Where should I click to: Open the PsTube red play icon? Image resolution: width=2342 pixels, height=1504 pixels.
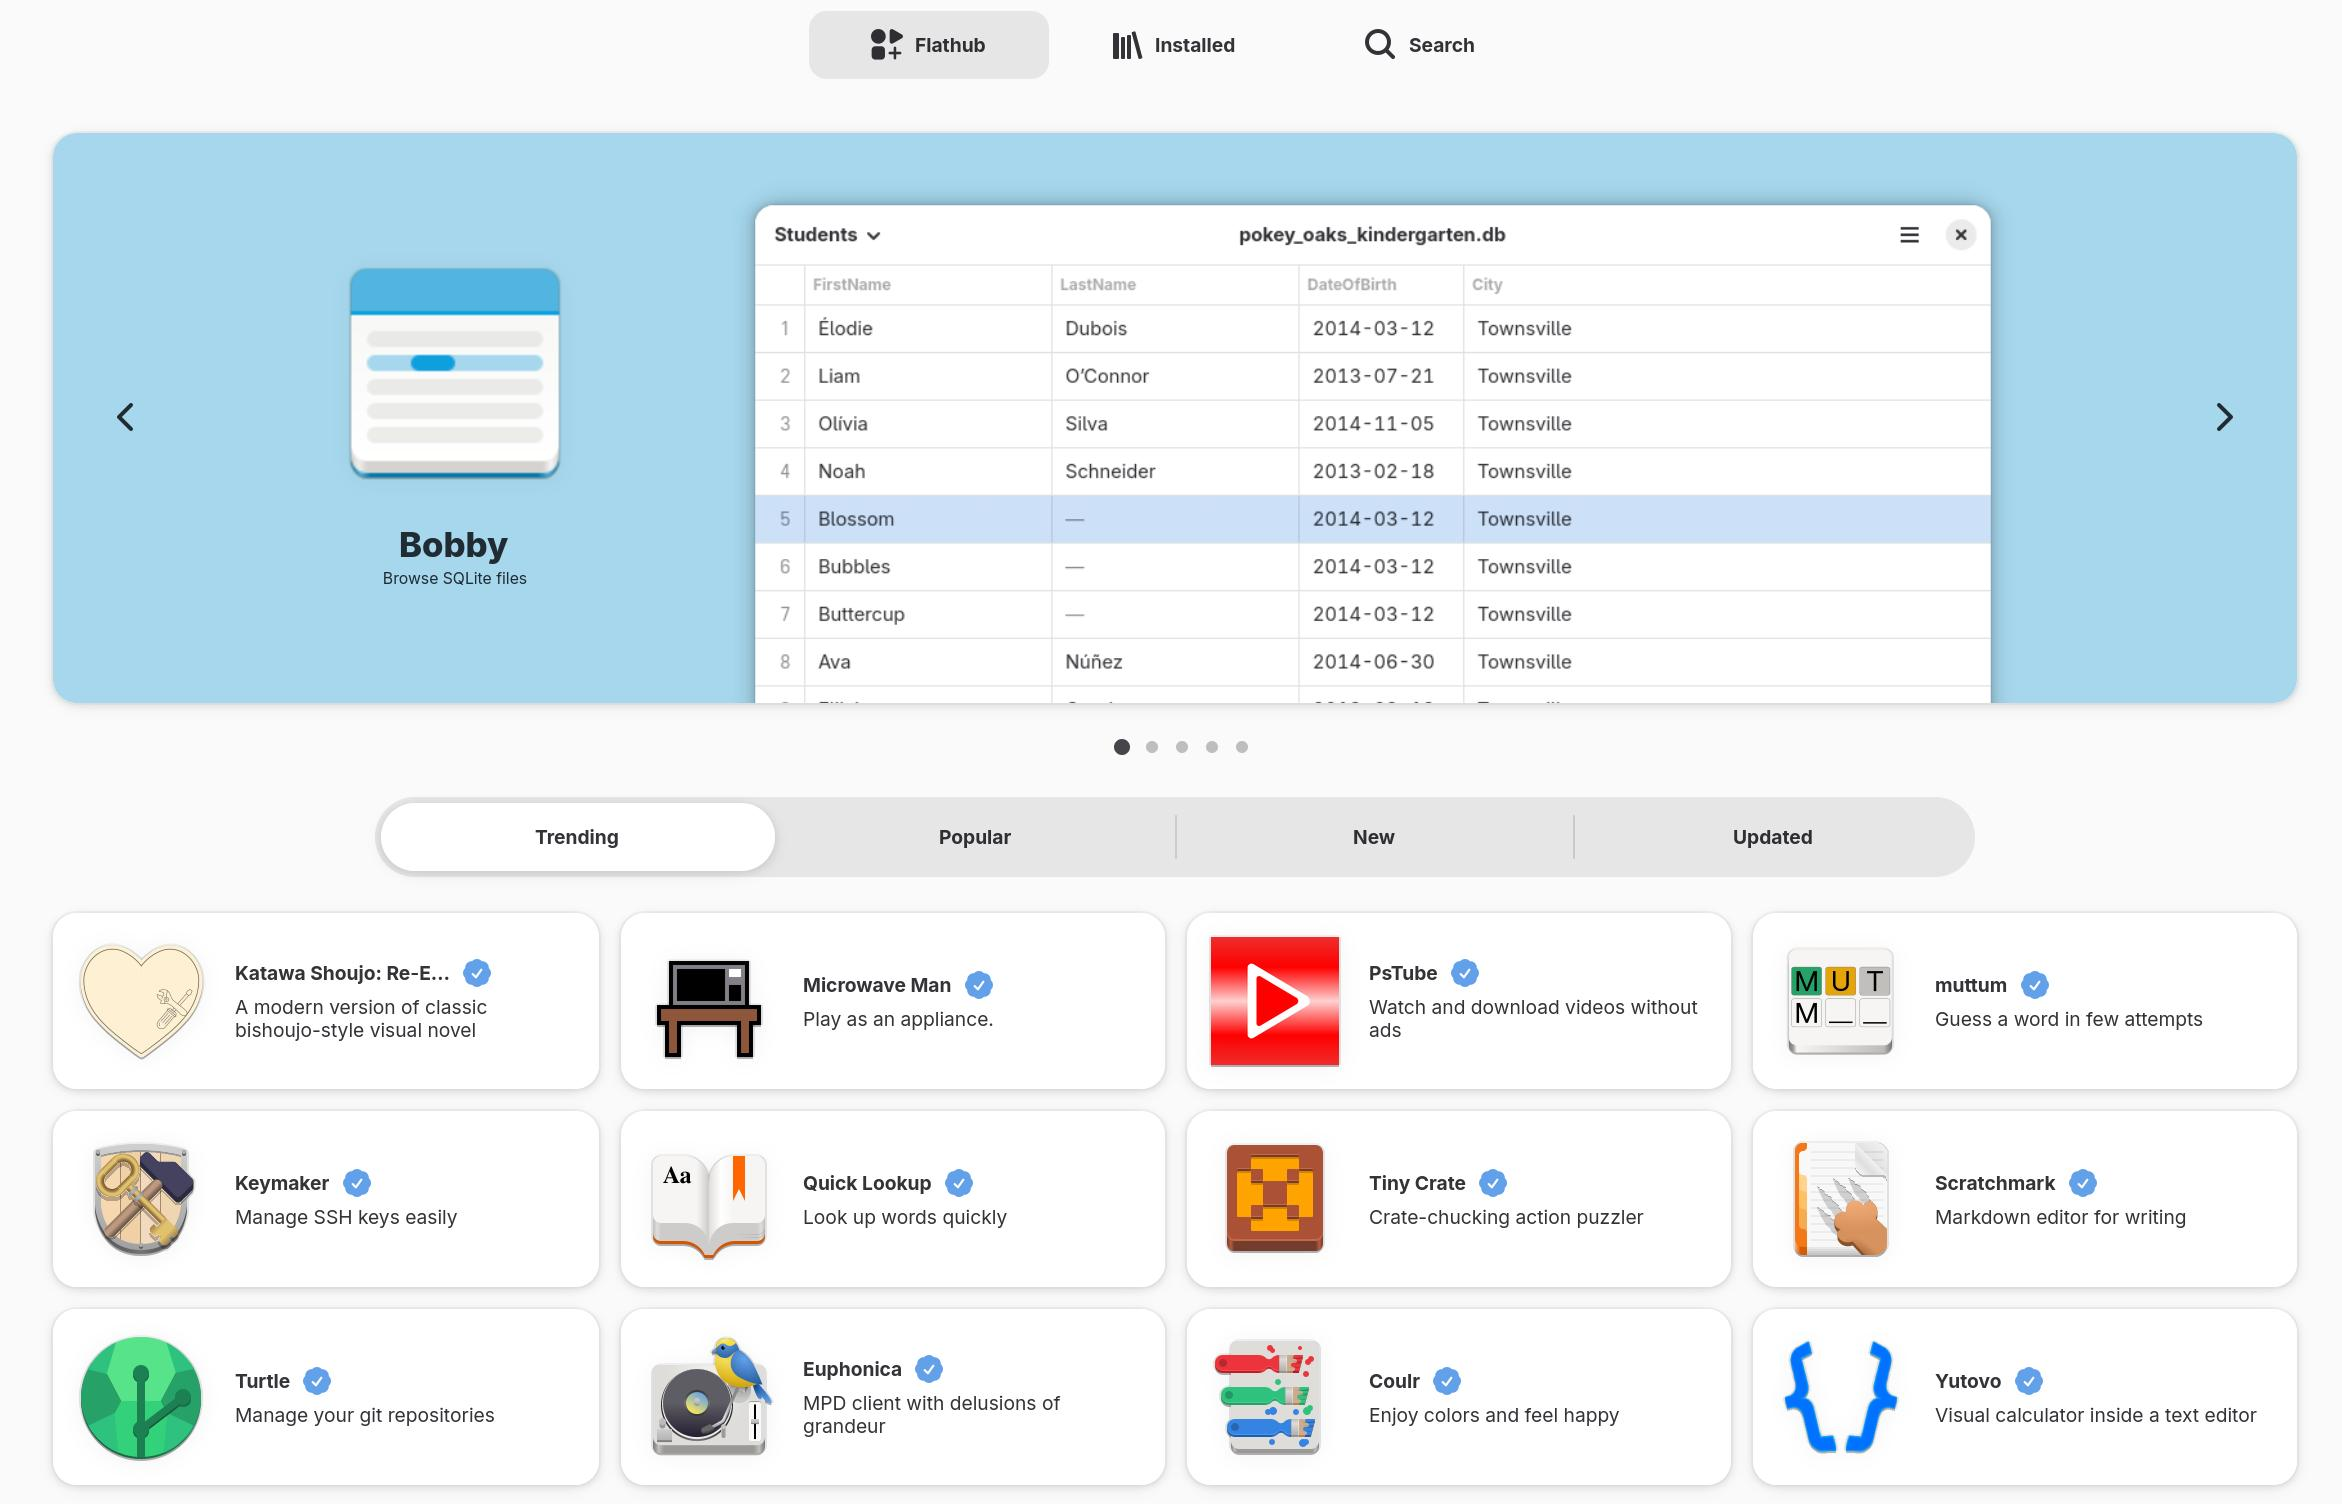1274,1001
